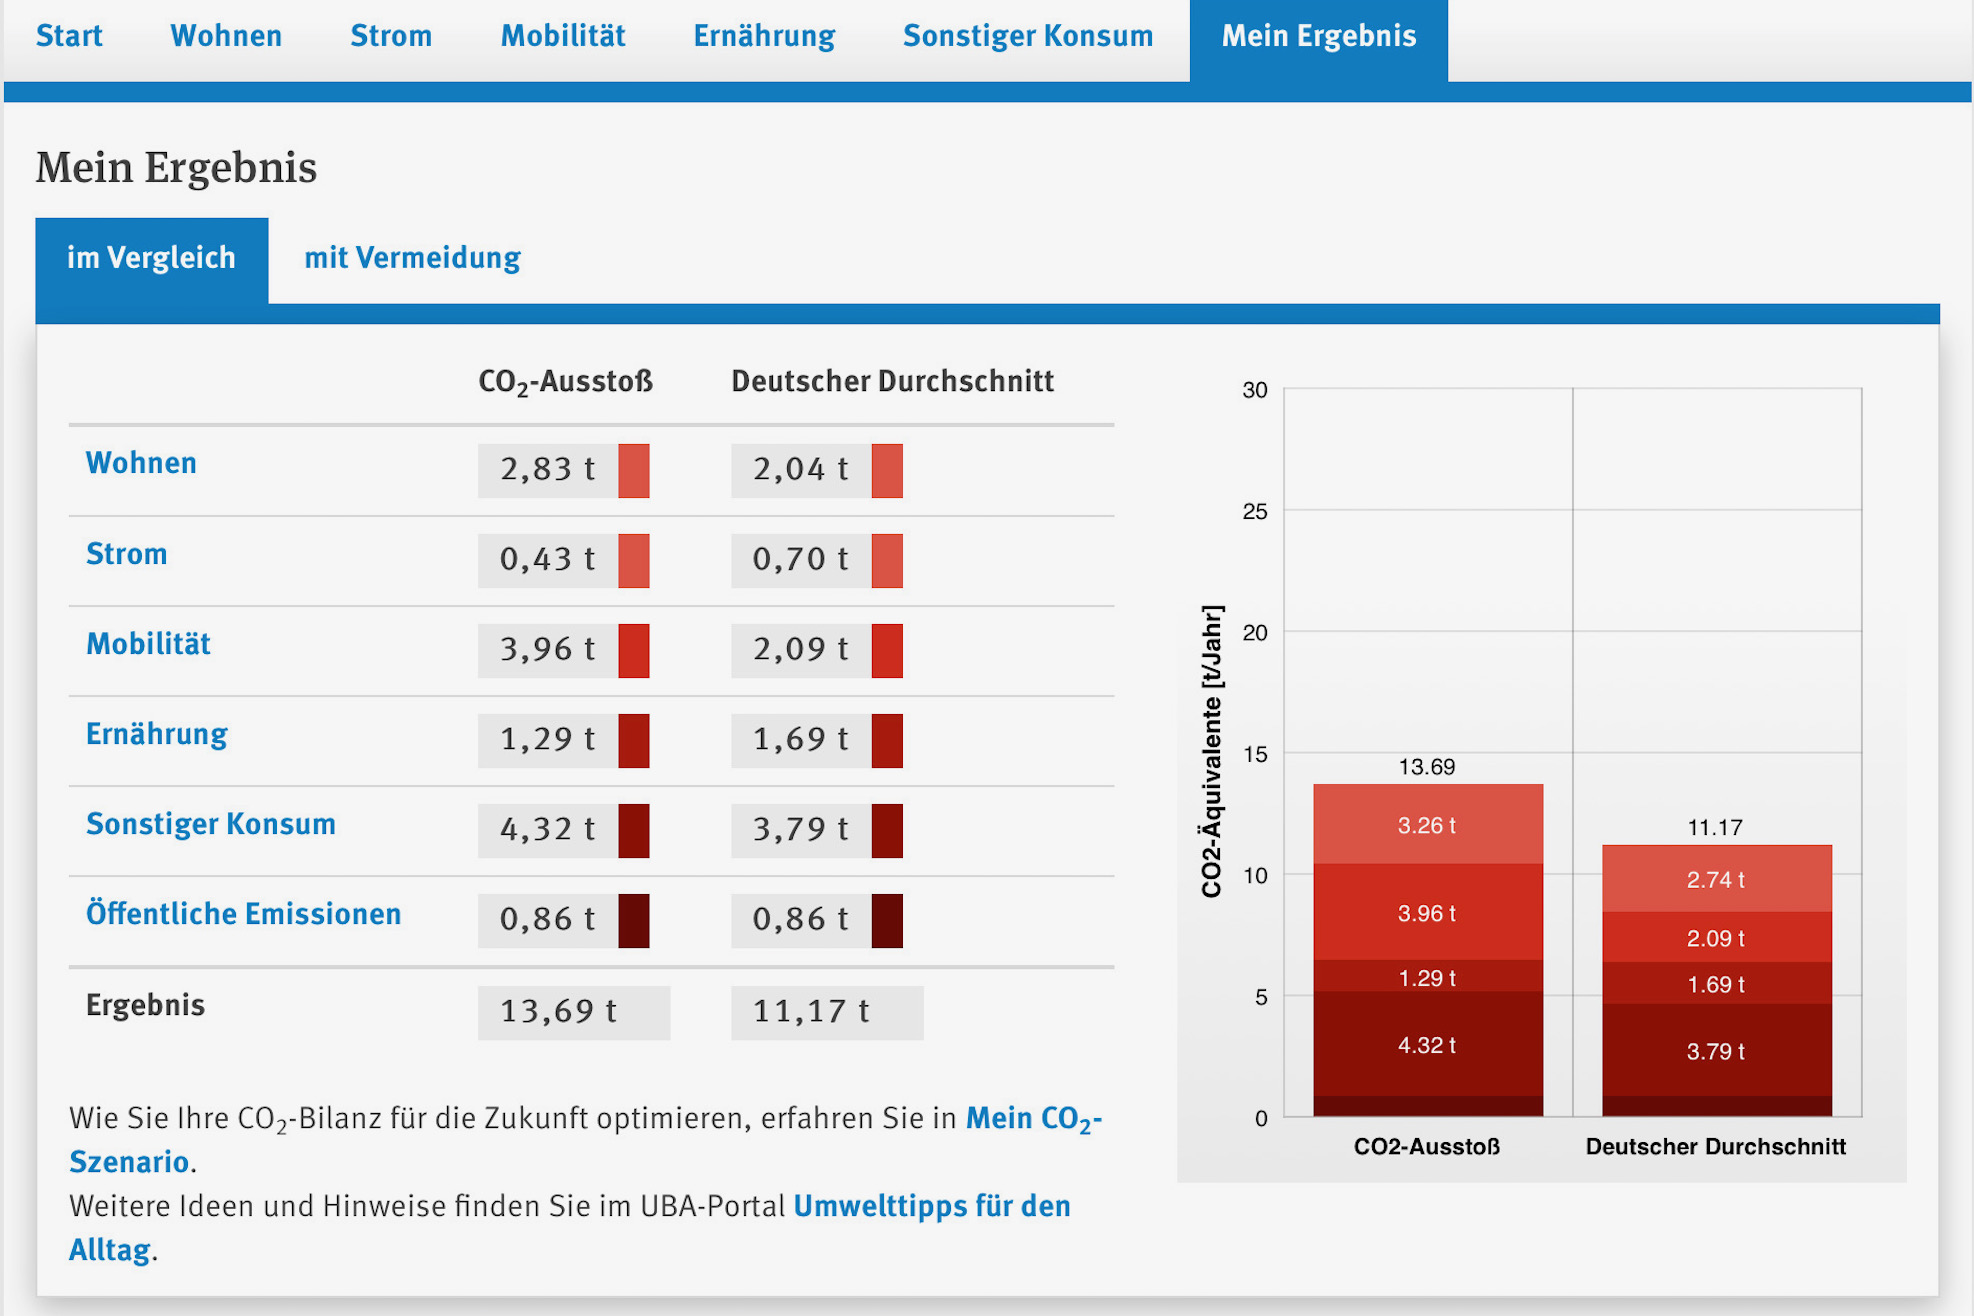
Task: Open the Start tab
Action: 69,36
